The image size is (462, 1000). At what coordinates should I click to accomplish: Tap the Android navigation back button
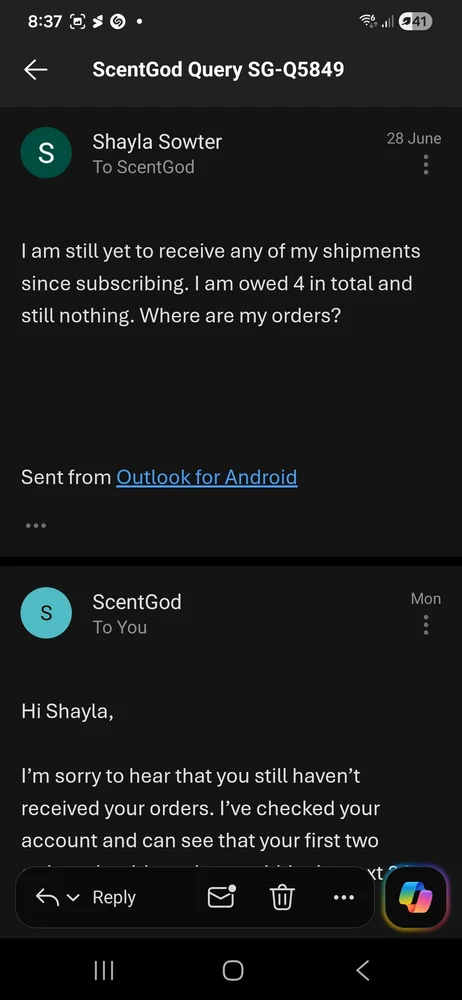362,971
